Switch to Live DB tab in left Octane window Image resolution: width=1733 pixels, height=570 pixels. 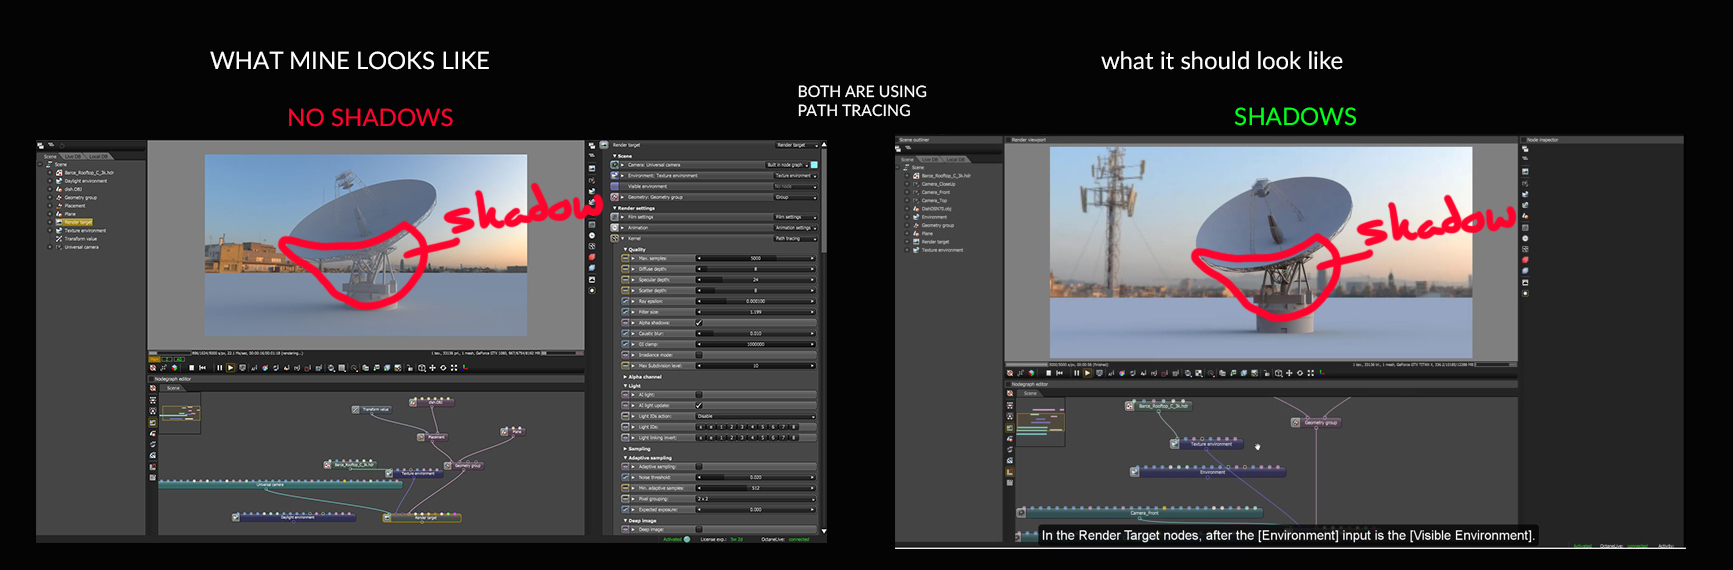click(x=73, y=156)
